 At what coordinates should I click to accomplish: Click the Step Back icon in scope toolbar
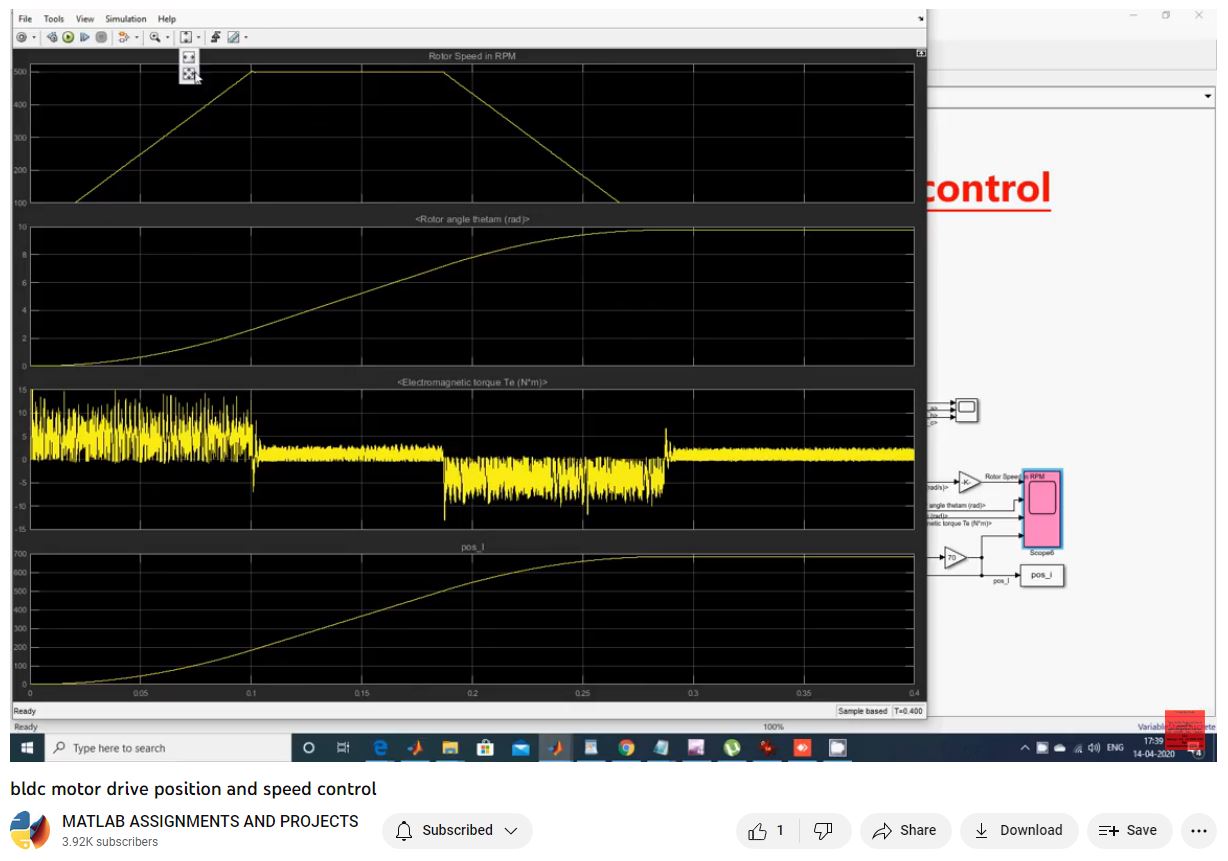click(x=52, y=37)
